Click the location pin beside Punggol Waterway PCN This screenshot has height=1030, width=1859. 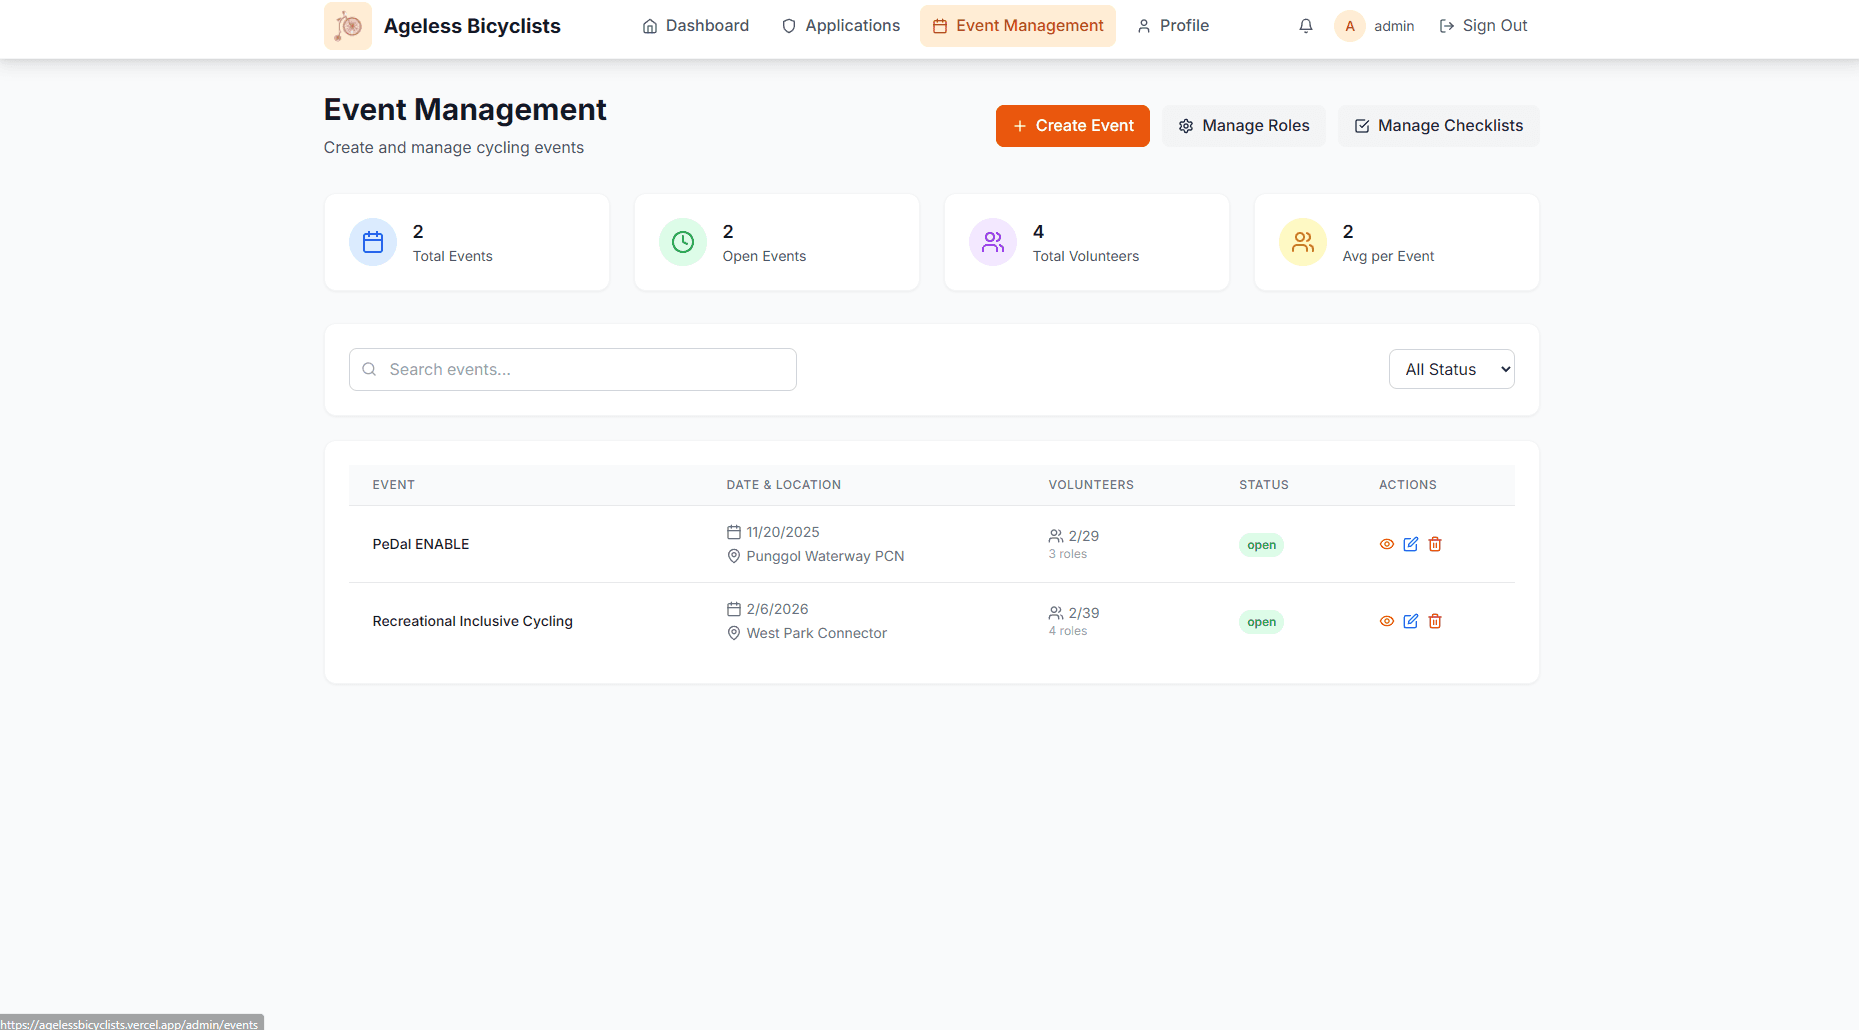pos(734,556)
